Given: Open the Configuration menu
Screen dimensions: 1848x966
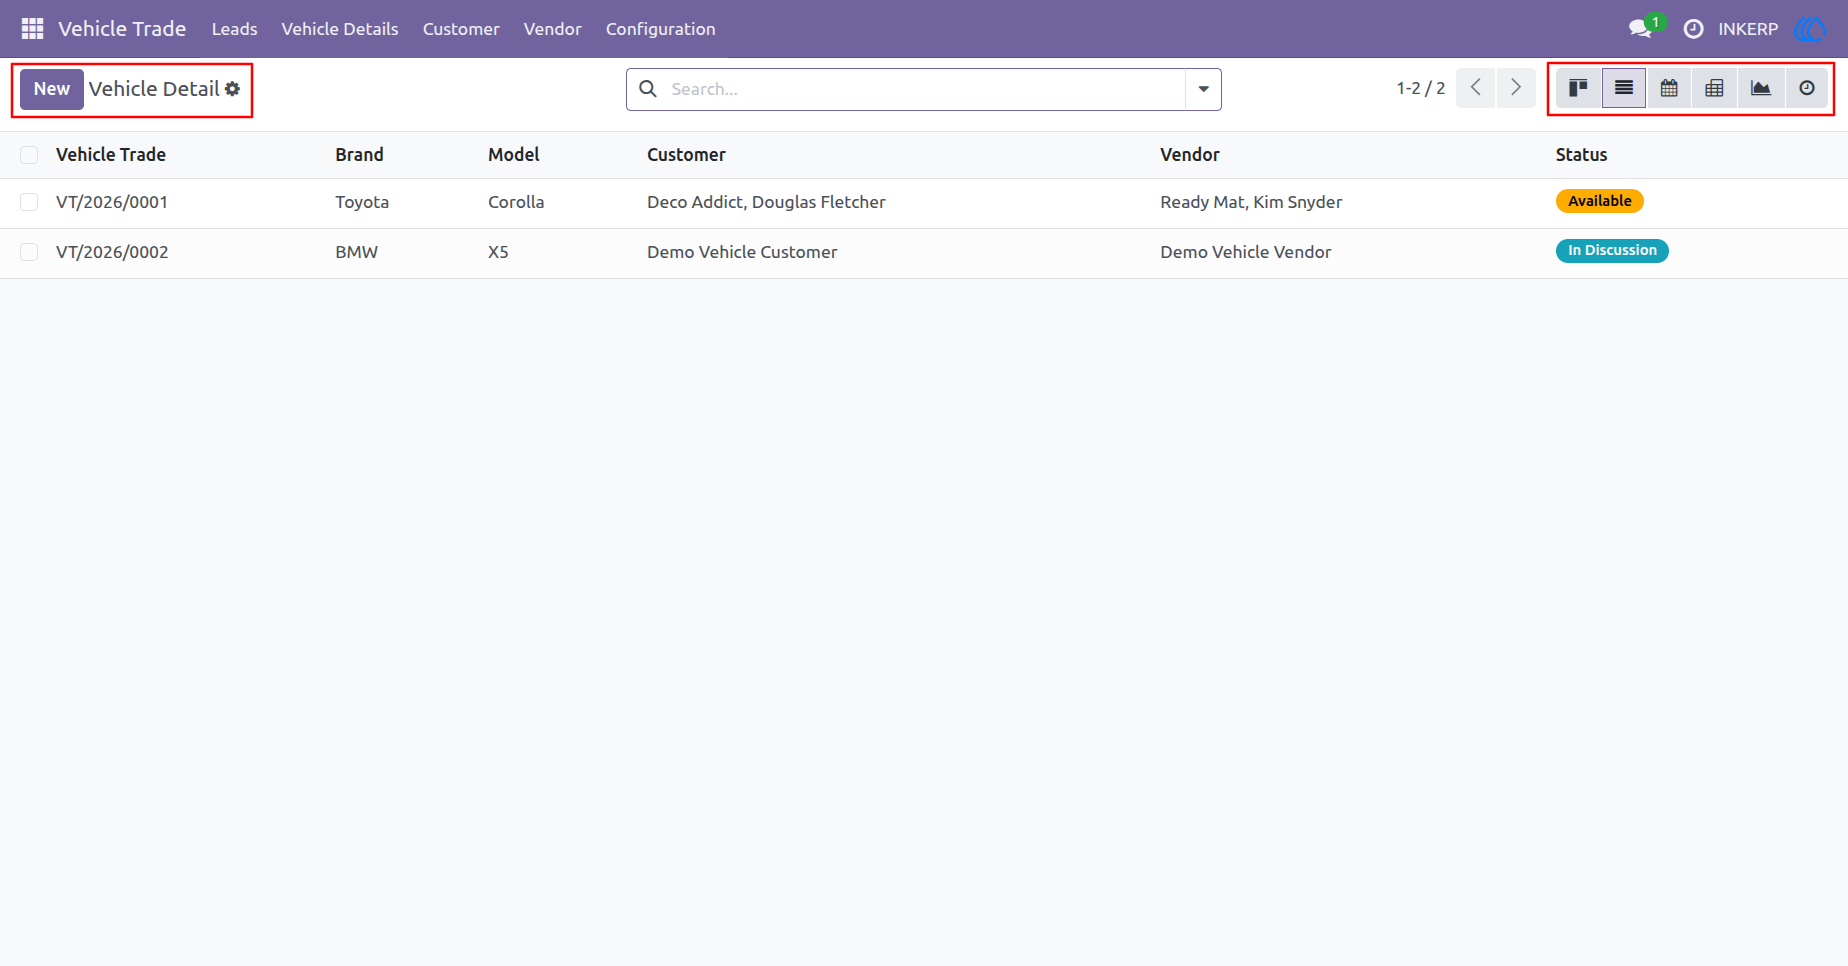Looking at the screenshot, I should 660,29.
